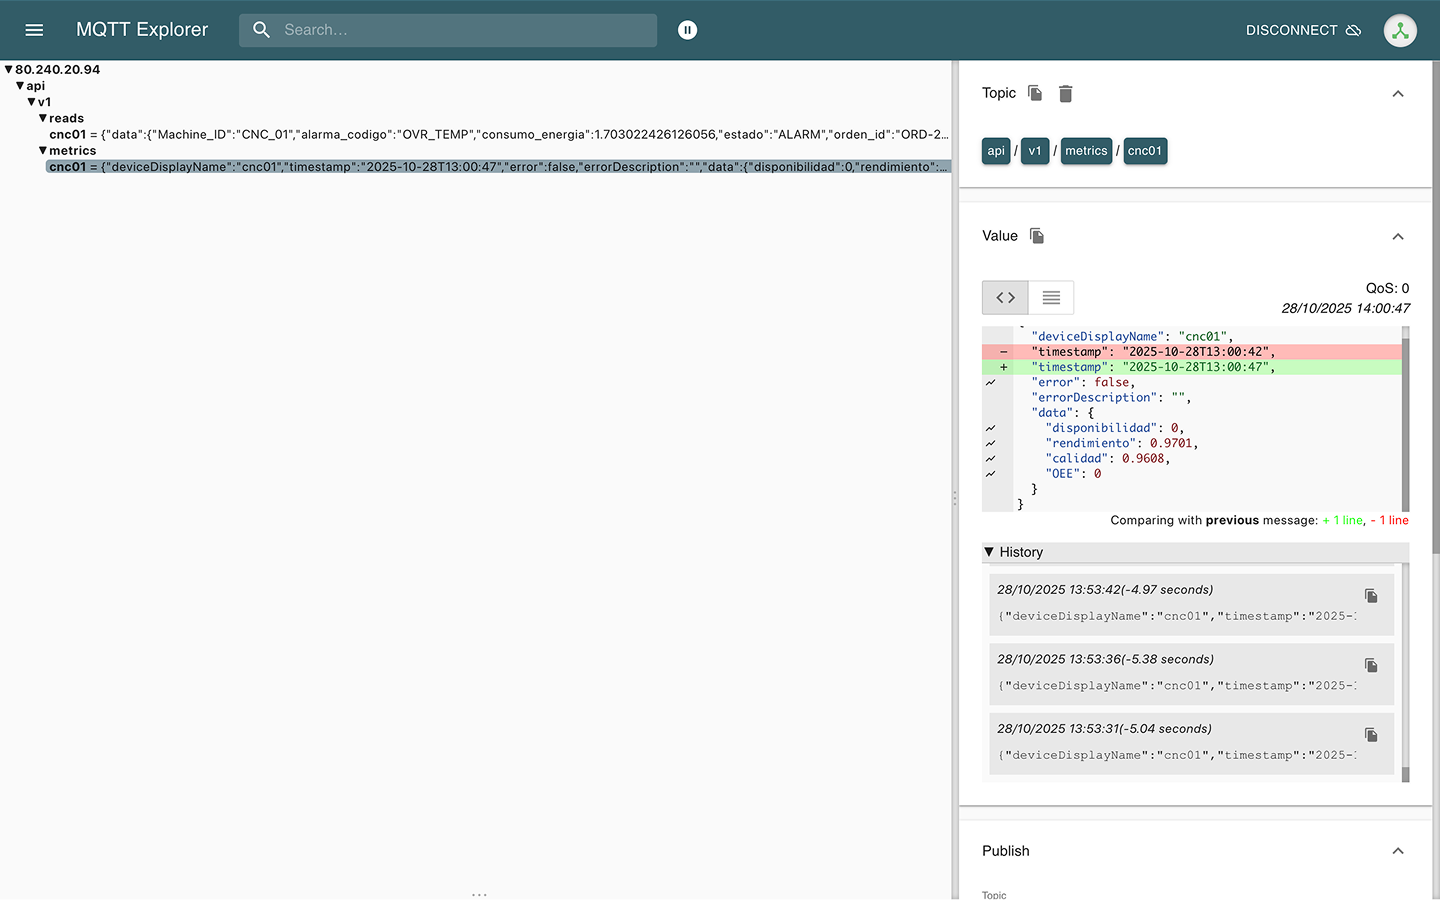Click the connection avatar icon

click(1400, 30)
